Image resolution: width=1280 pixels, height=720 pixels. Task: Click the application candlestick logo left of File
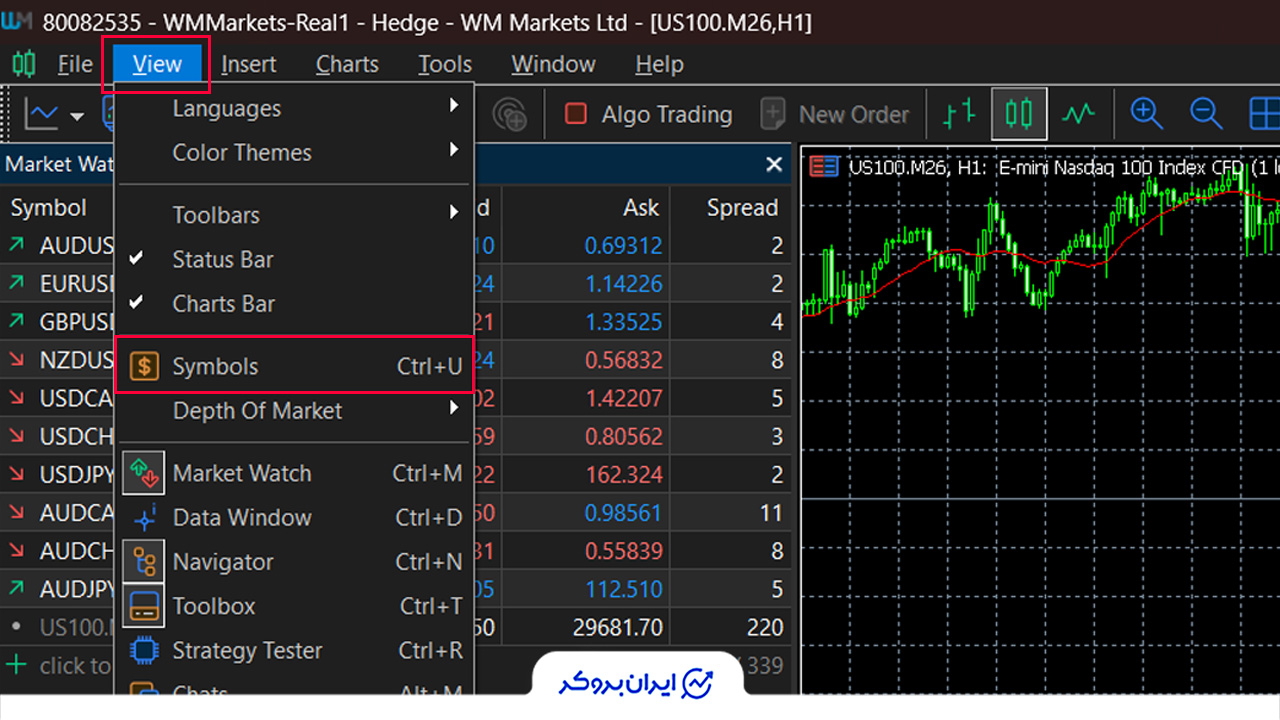(x=24, y=64)
